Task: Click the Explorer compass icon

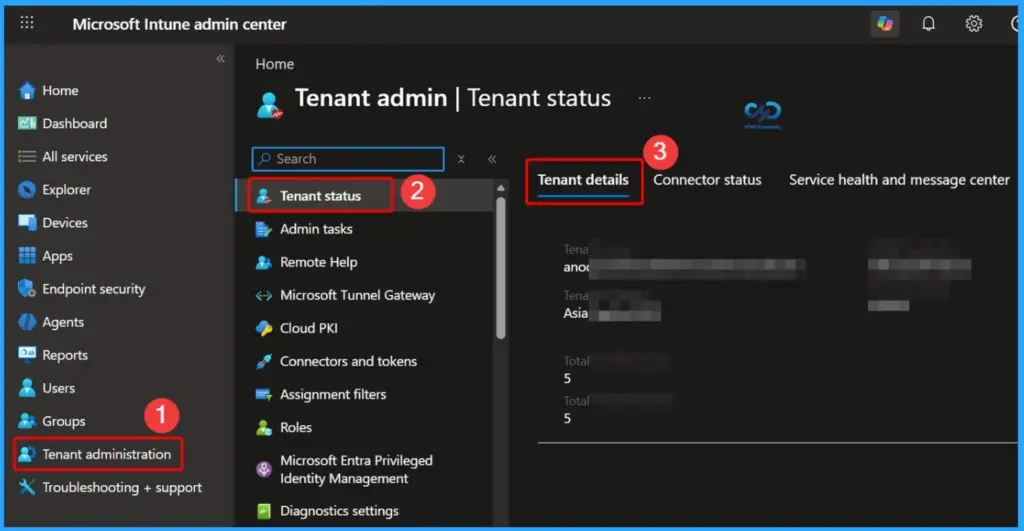Action: (27, 190)
